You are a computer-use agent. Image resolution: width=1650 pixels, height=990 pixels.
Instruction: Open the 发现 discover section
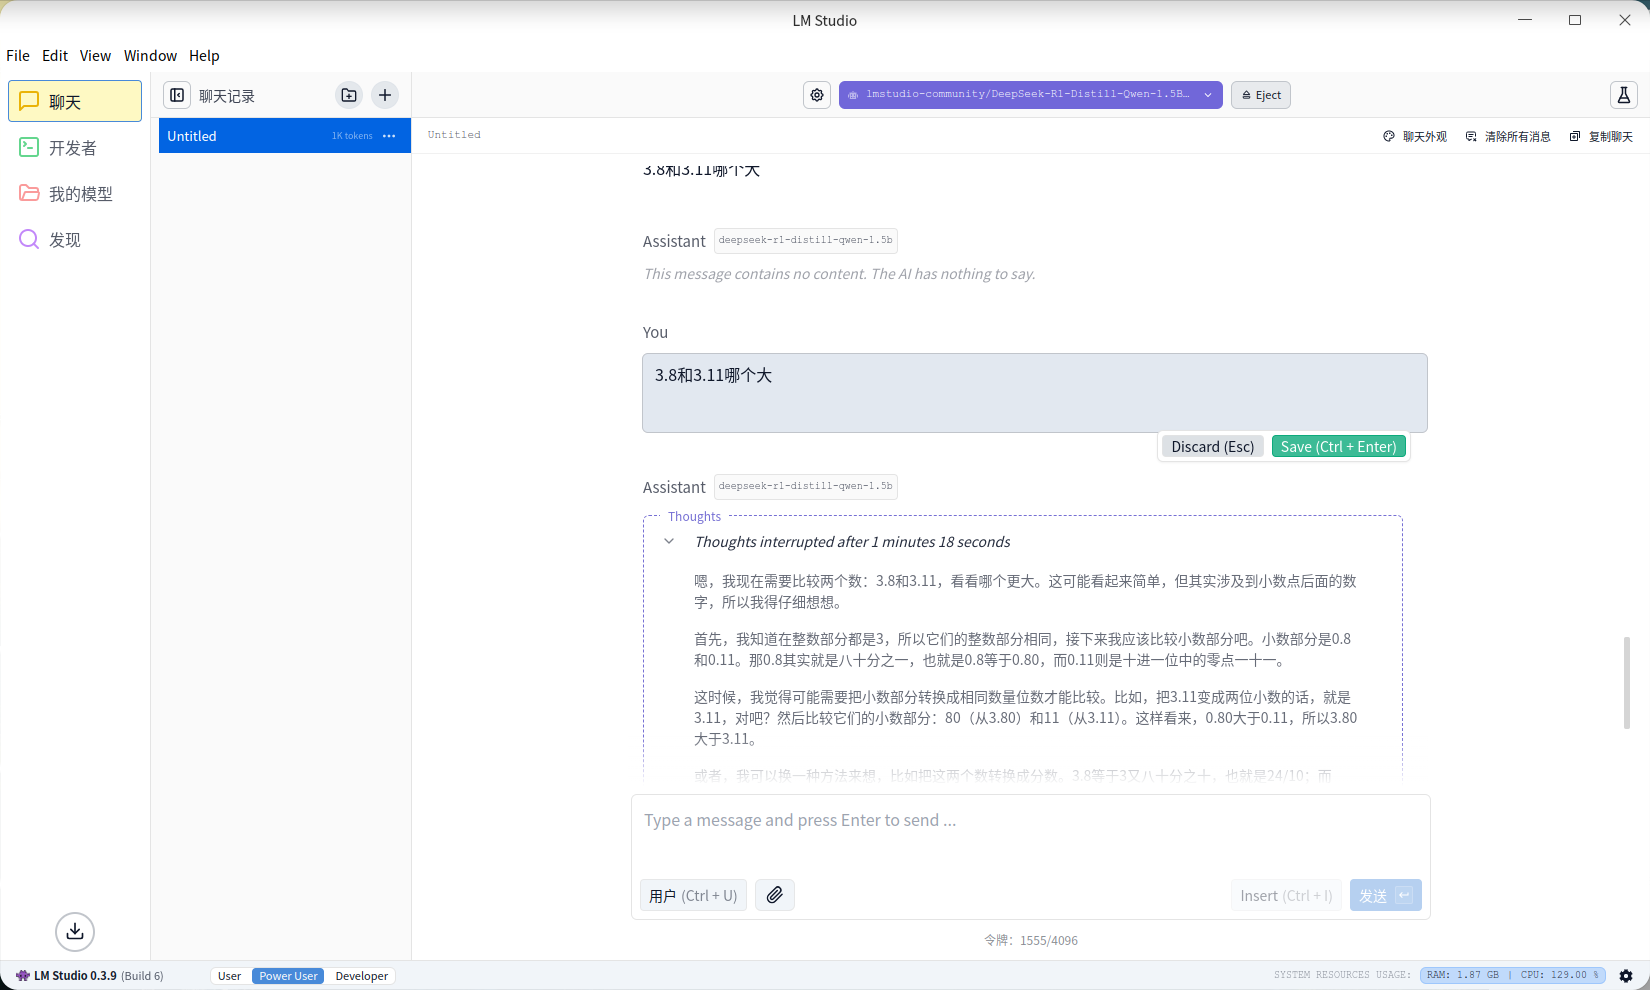(x=75, y=239)
